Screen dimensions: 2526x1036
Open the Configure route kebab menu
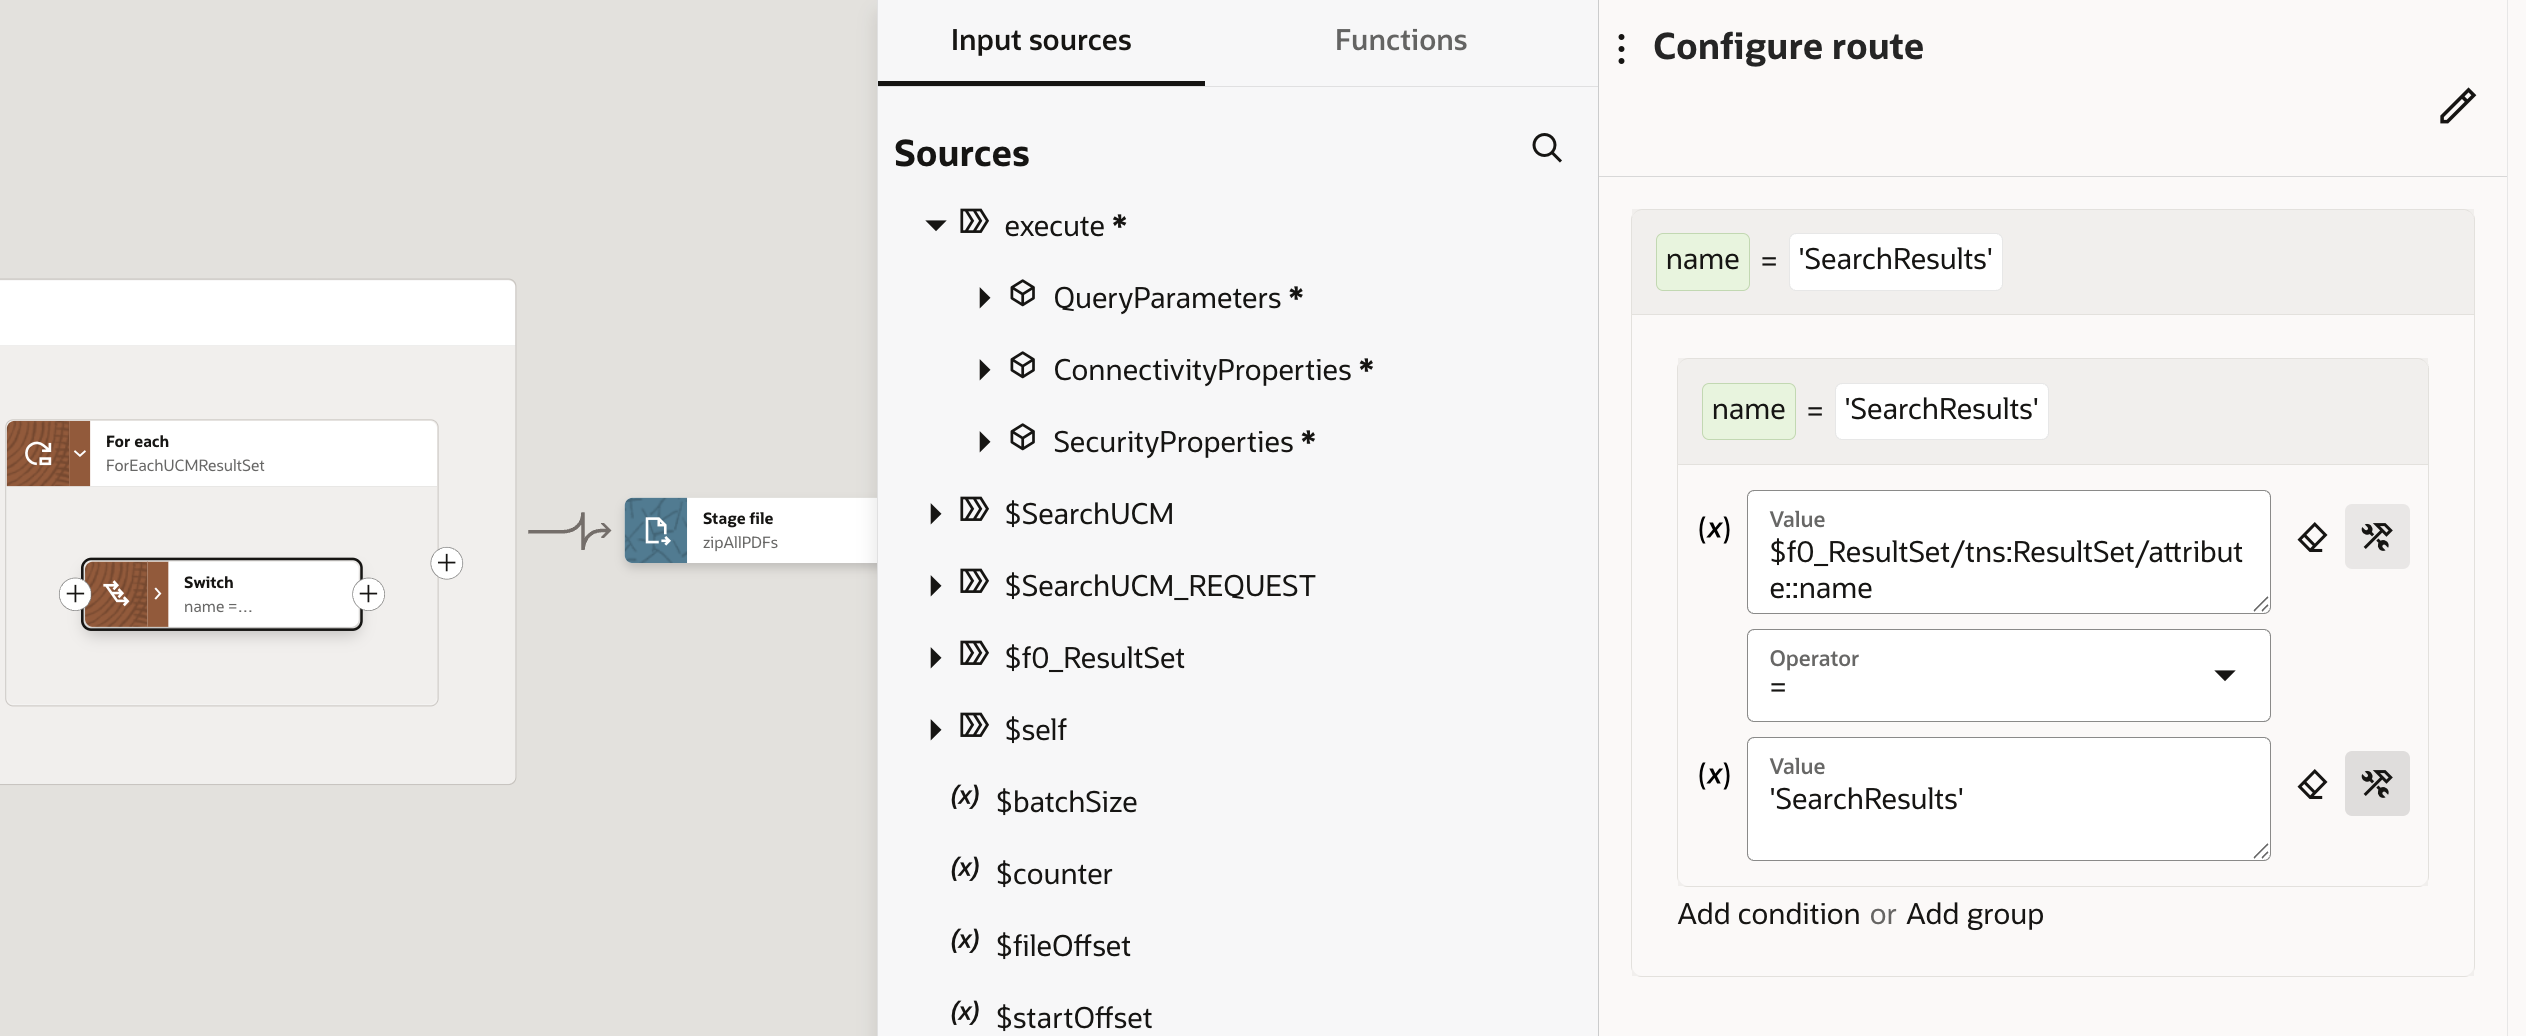(1620, 47)
